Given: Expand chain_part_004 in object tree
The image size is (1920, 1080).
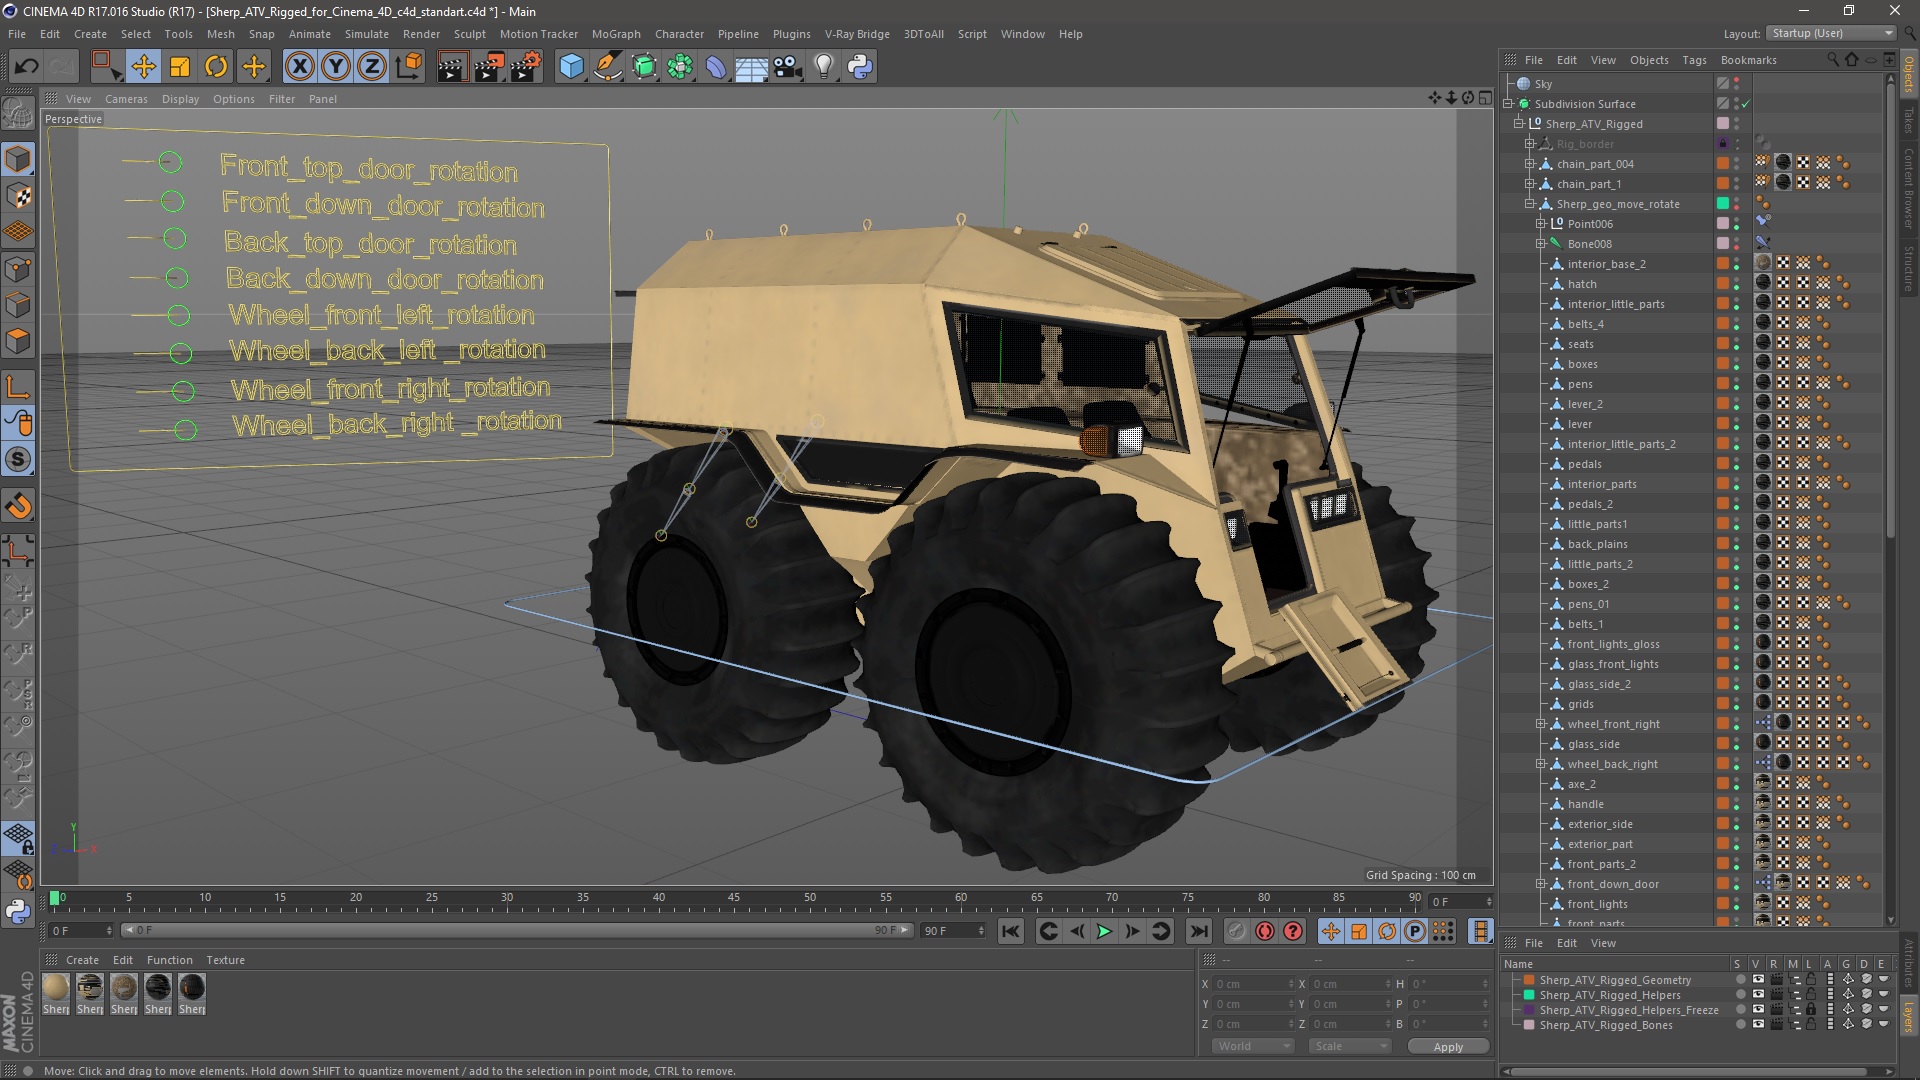Looking at the screenshot, I should (x=1530, y=164).
